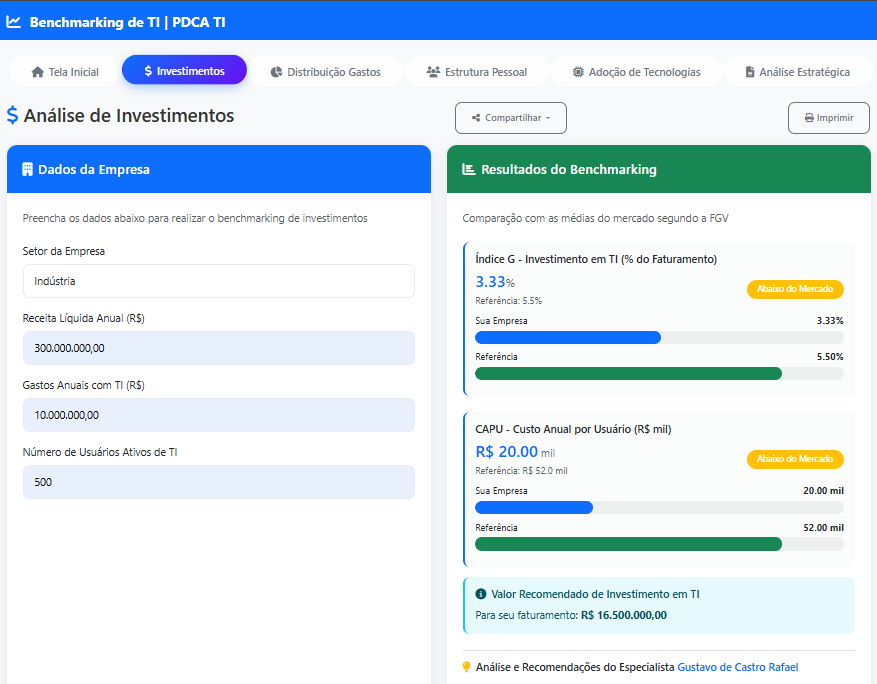The image size is (877, 684).
Task: Click the home icon on Tela Inicial
Action: (37, 72)
